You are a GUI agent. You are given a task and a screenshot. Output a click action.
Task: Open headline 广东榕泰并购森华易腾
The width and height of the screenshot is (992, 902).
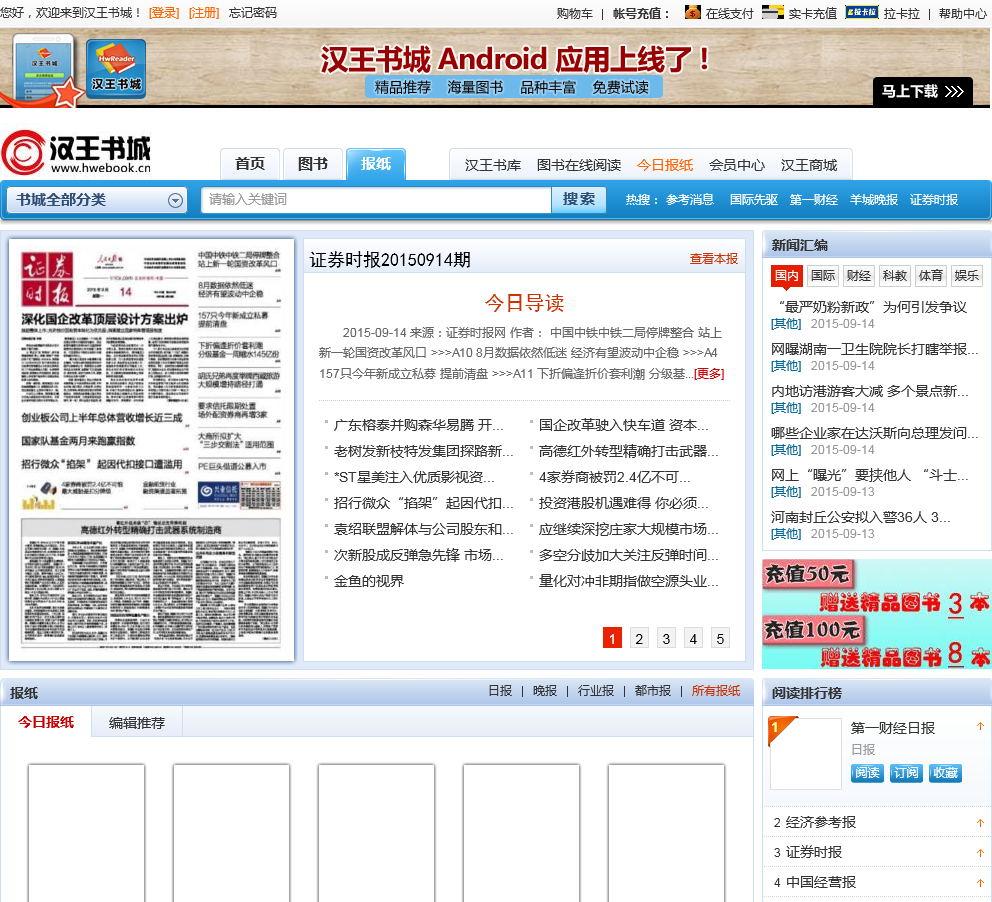point(418,425)
